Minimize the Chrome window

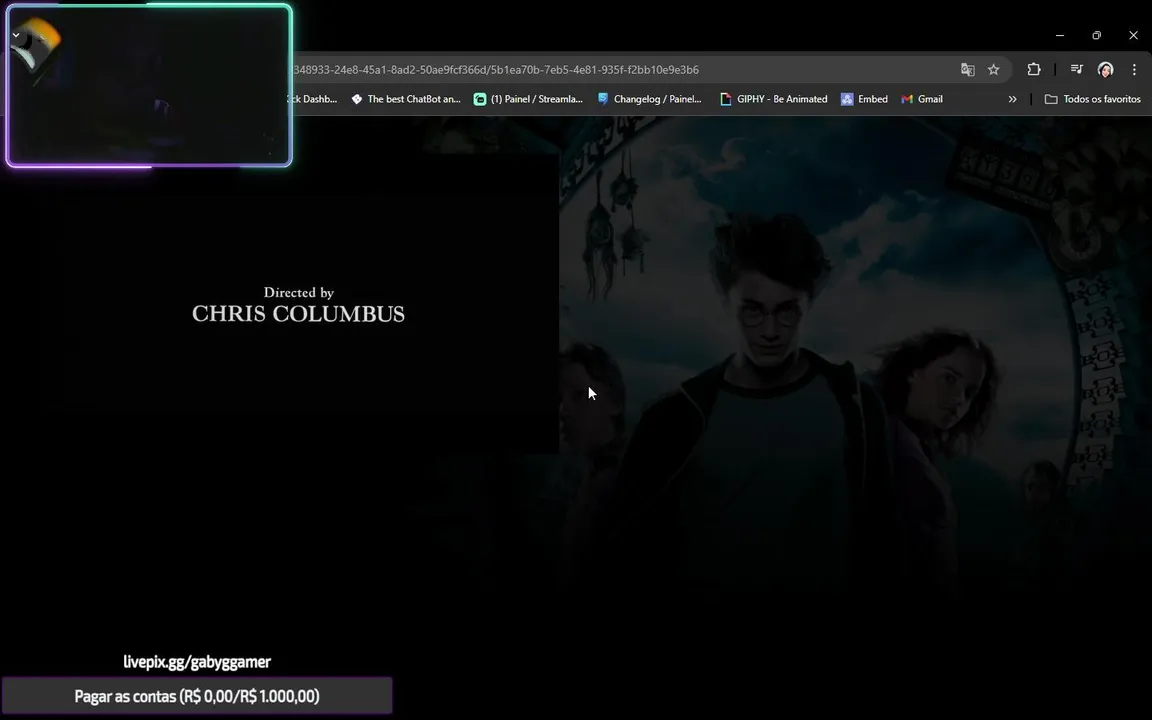pos(1059,35)
